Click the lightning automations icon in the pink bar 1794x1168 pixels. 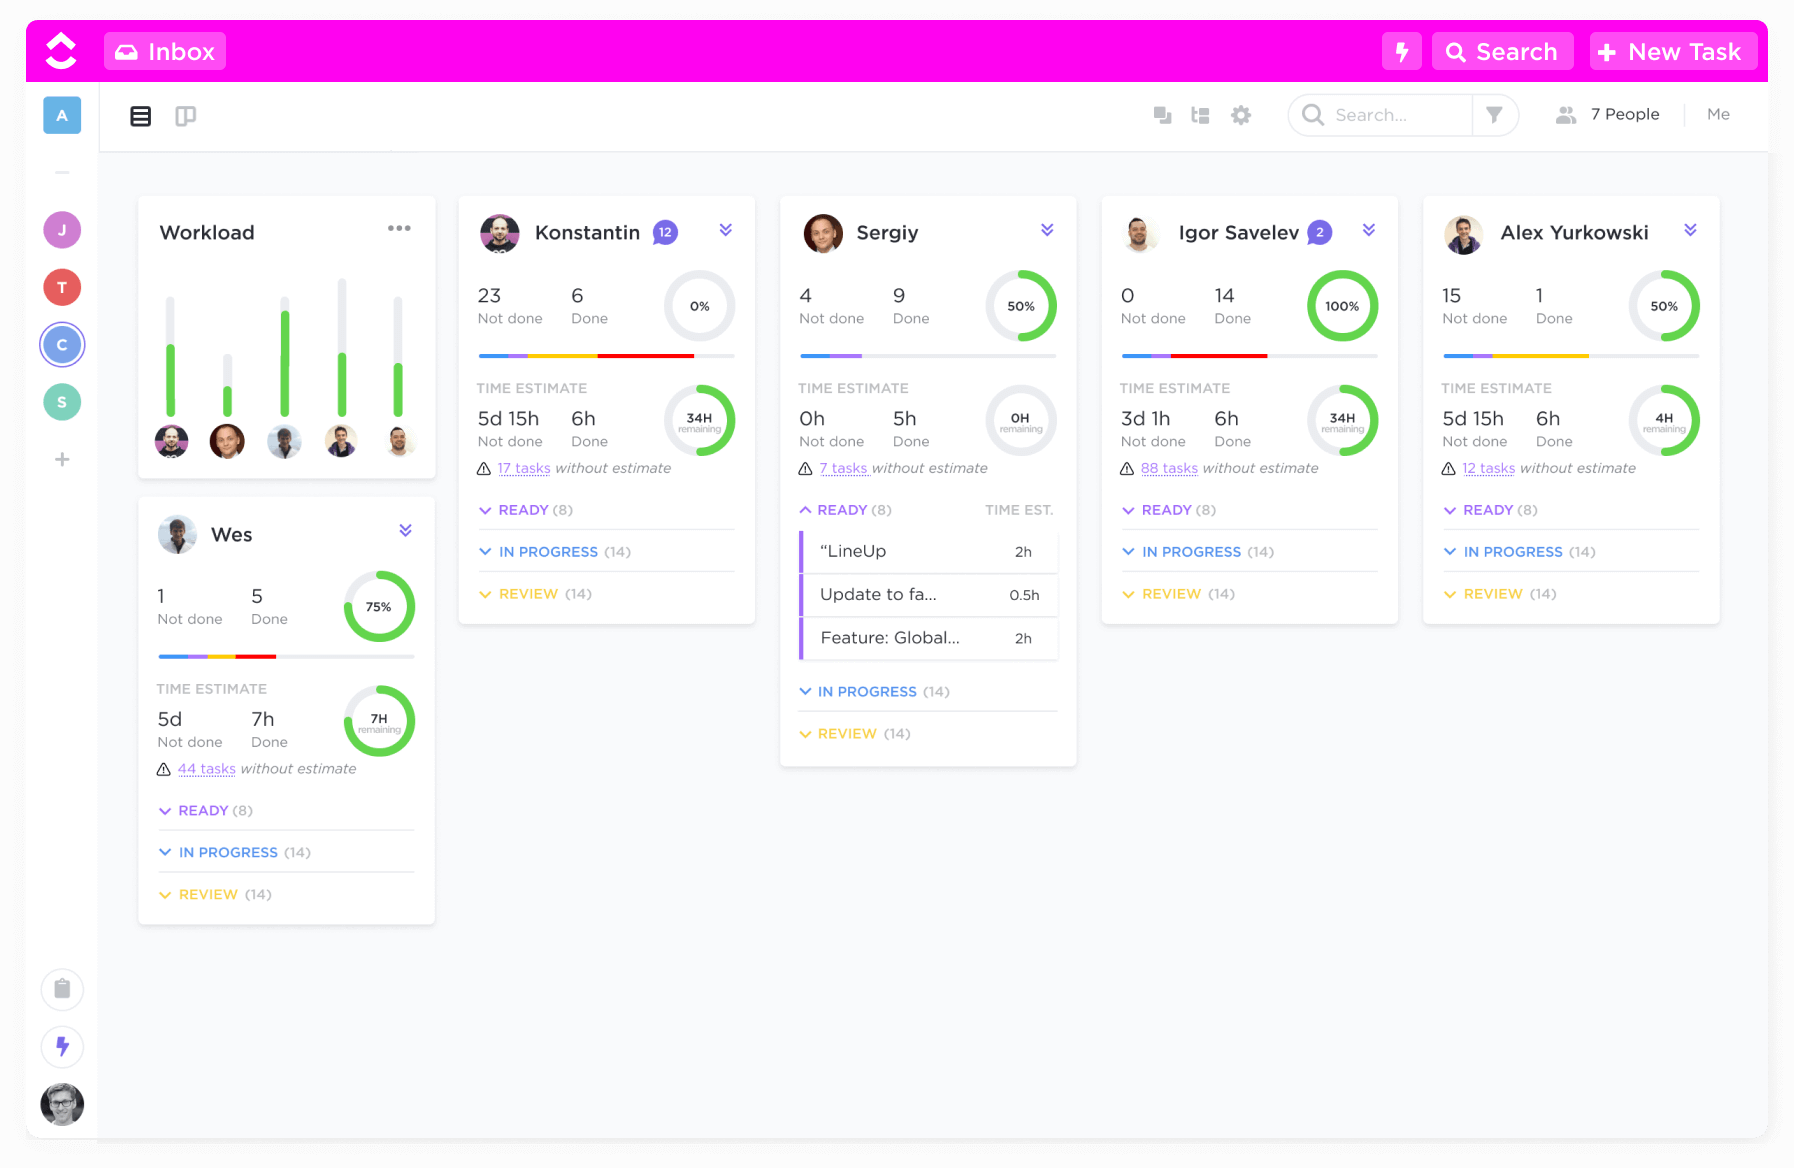click(1401, 51)
